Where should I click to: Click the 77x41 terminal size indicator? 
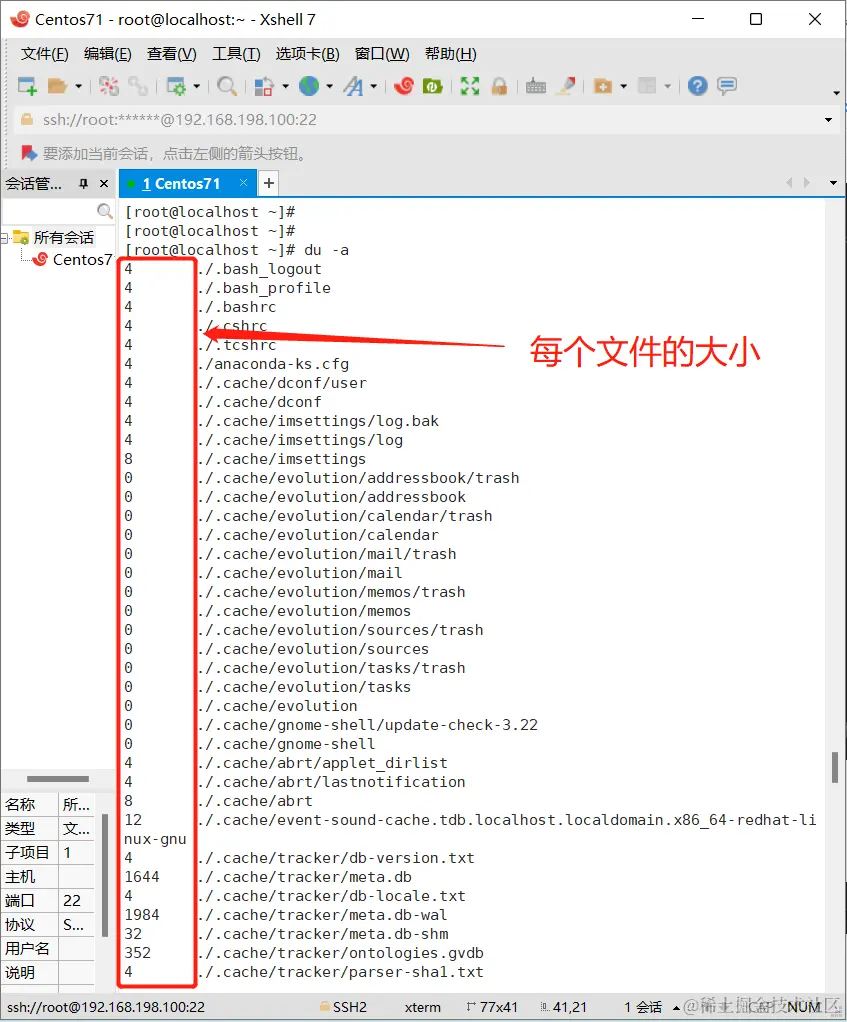(493, 1007)
